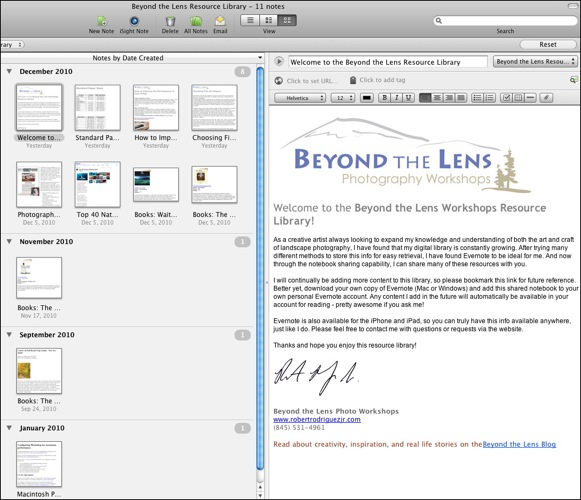Insert a checkbox to-do
The width and height of the screenshot is (581, 500).
[506, 98]
